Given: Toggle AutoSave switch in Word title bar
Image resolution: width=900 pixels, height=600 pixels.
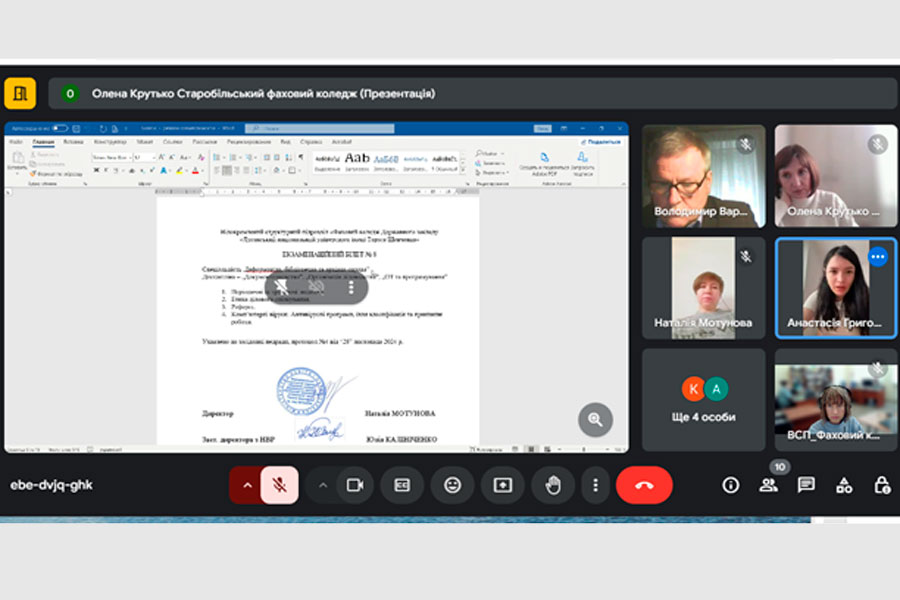Looking at the screenshot, I should [x=60, y=128].
